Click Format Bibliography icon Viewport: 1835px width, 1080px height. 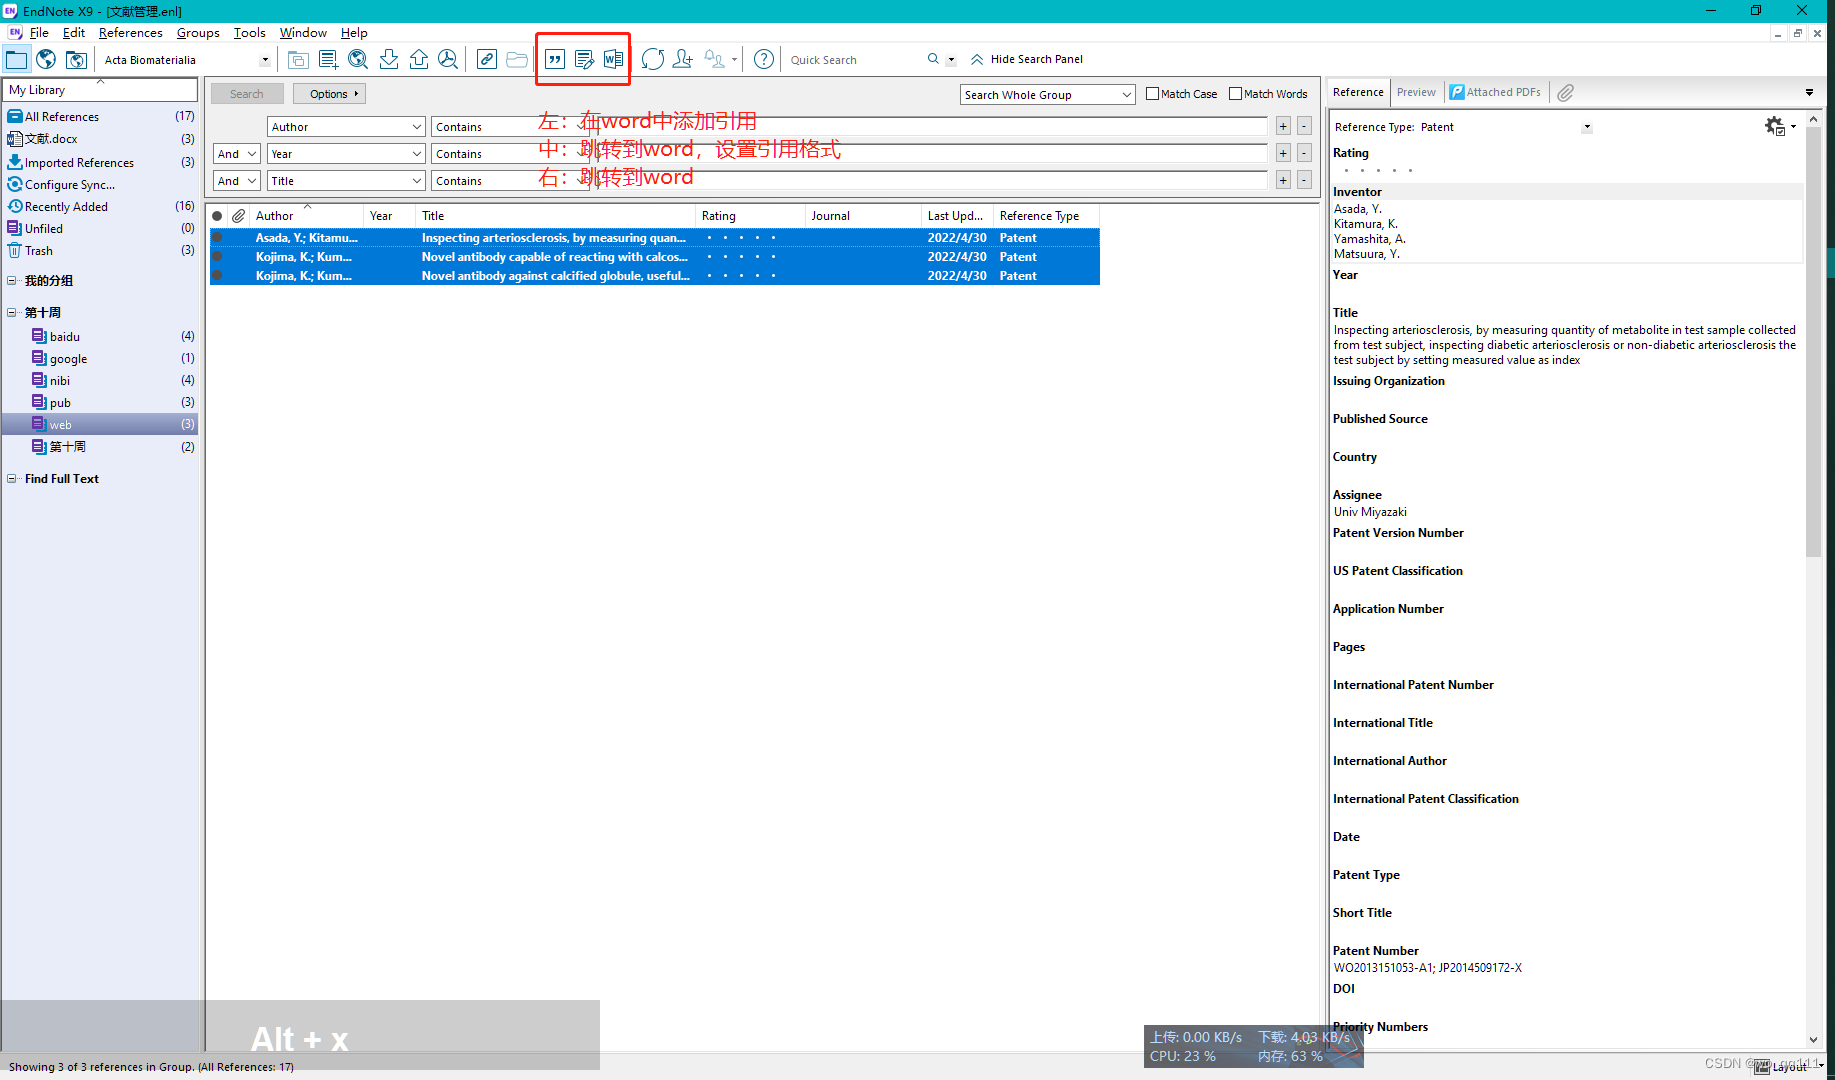(584, 59)
